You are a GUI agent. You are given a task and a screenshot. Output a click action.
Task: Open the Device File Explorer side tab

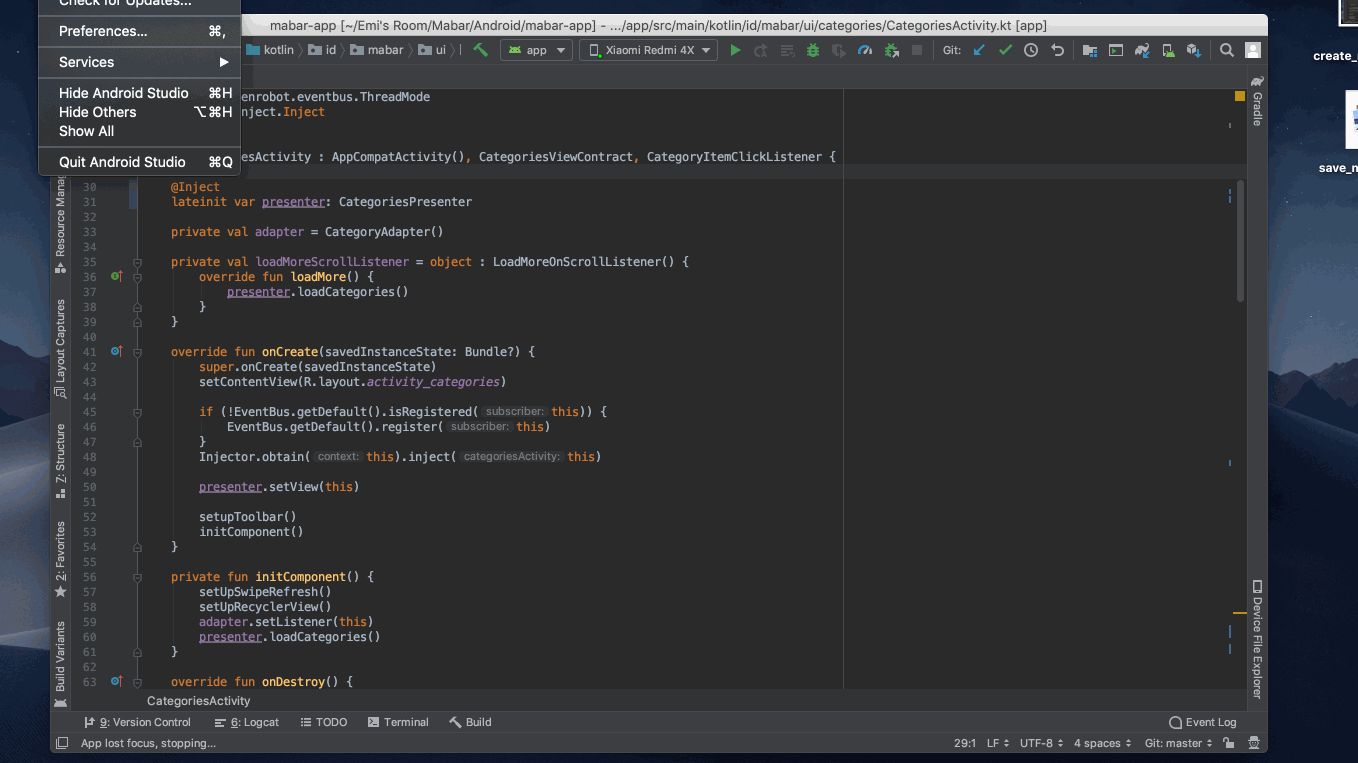click(x=1257, y=638)
